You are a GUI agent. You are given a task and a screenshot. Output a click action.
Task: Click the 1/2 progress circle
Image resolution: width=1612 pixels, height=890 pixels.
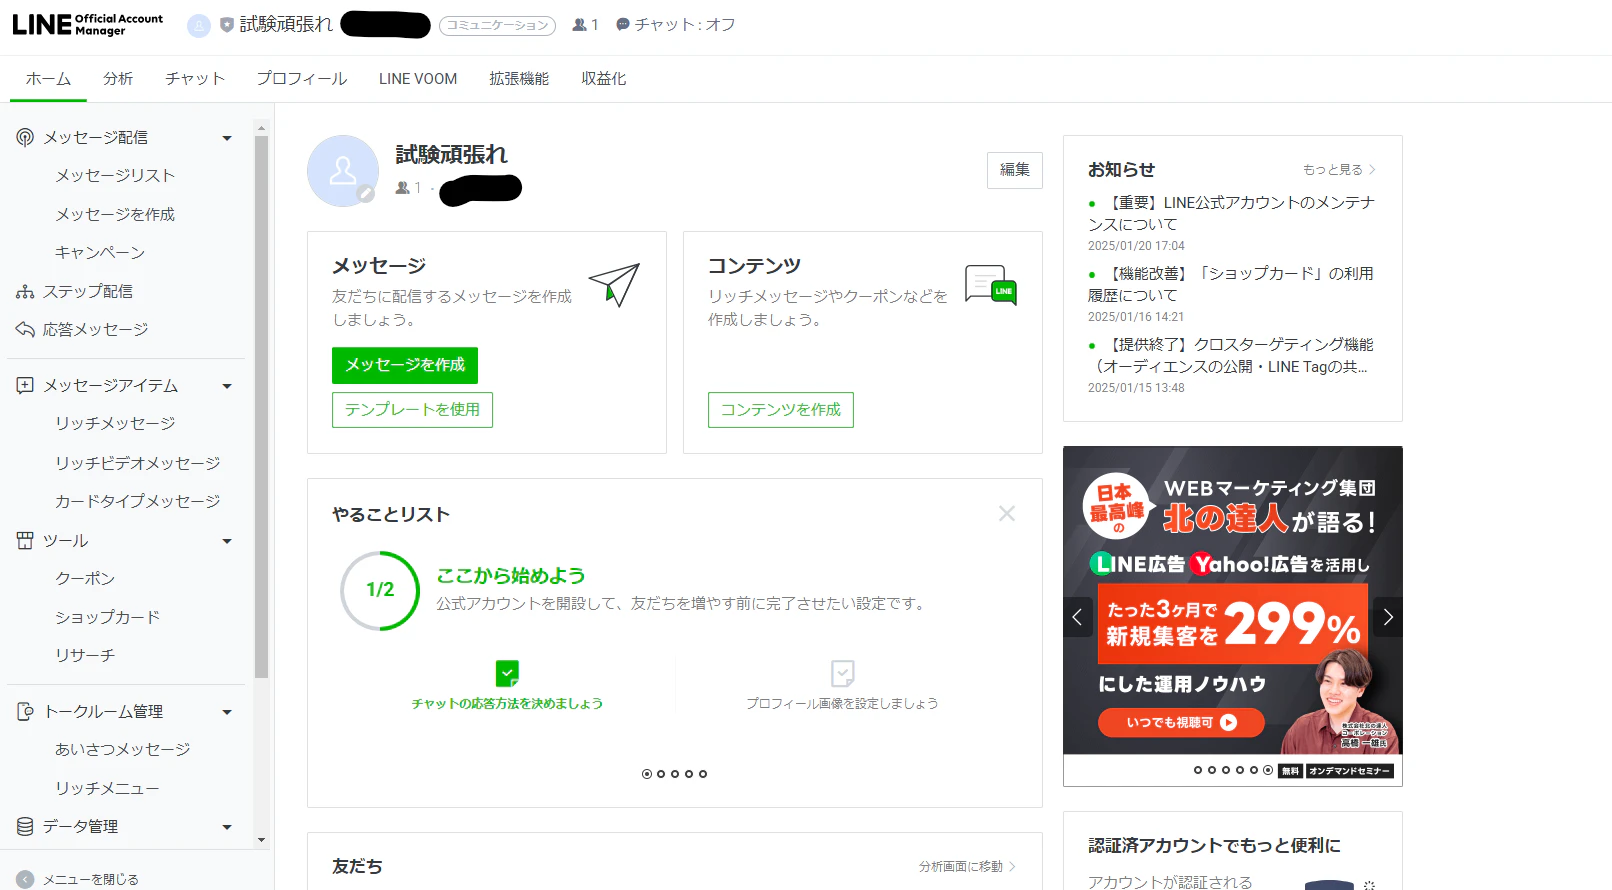[x=380, y=590]
